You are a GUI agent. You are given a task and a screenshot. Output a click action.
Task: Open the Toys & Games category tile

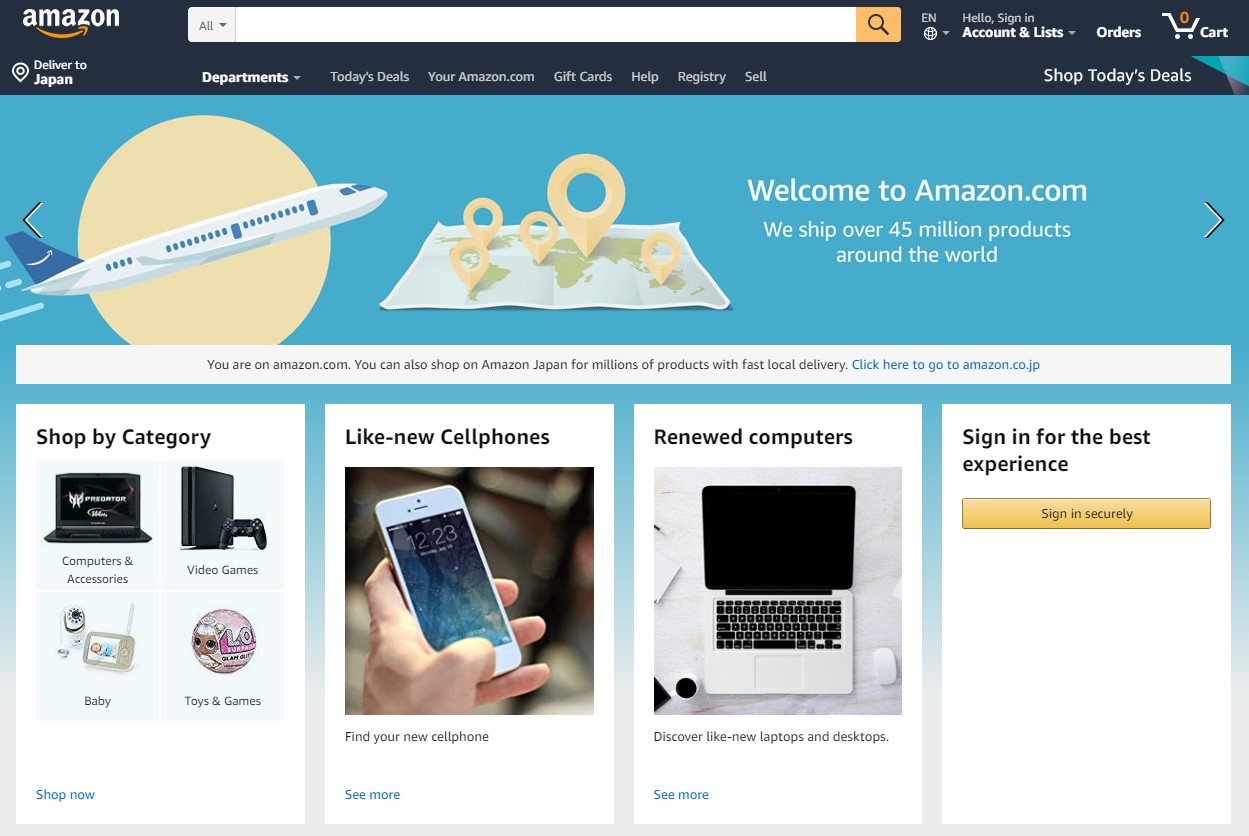[x=222, y=656]
